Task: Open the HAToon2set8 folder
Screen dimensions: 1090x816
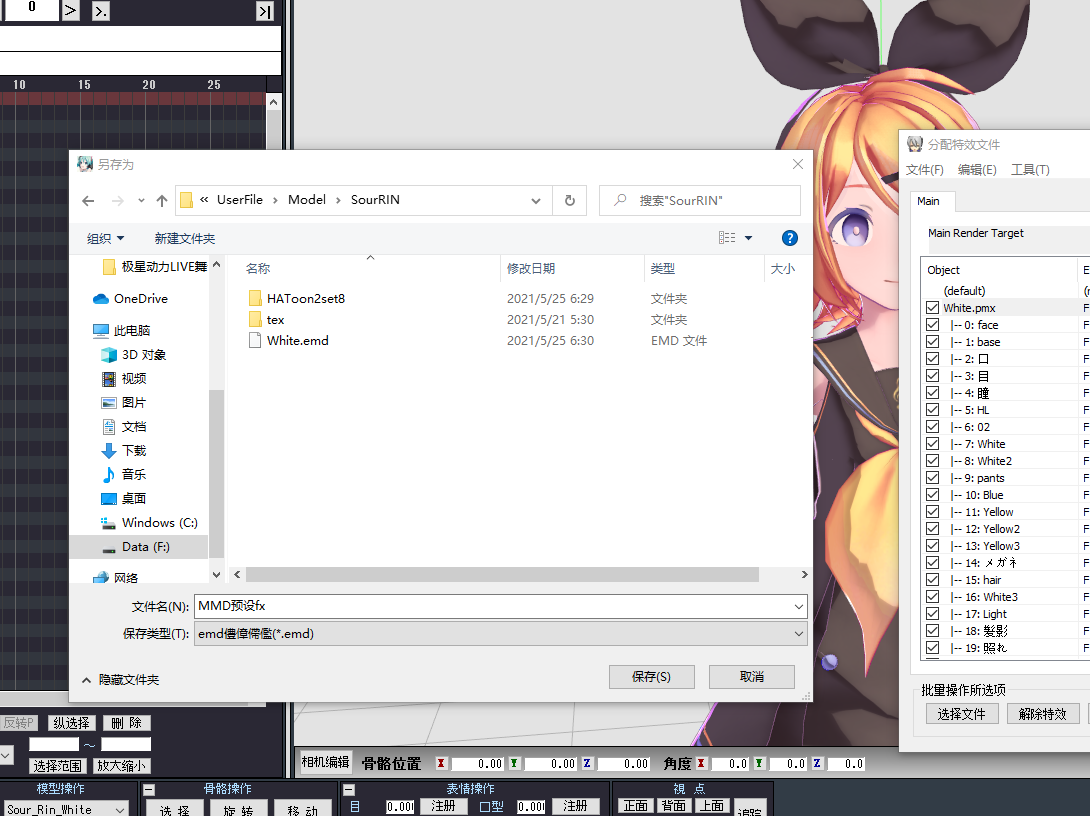Action: [x=306, y=299]
